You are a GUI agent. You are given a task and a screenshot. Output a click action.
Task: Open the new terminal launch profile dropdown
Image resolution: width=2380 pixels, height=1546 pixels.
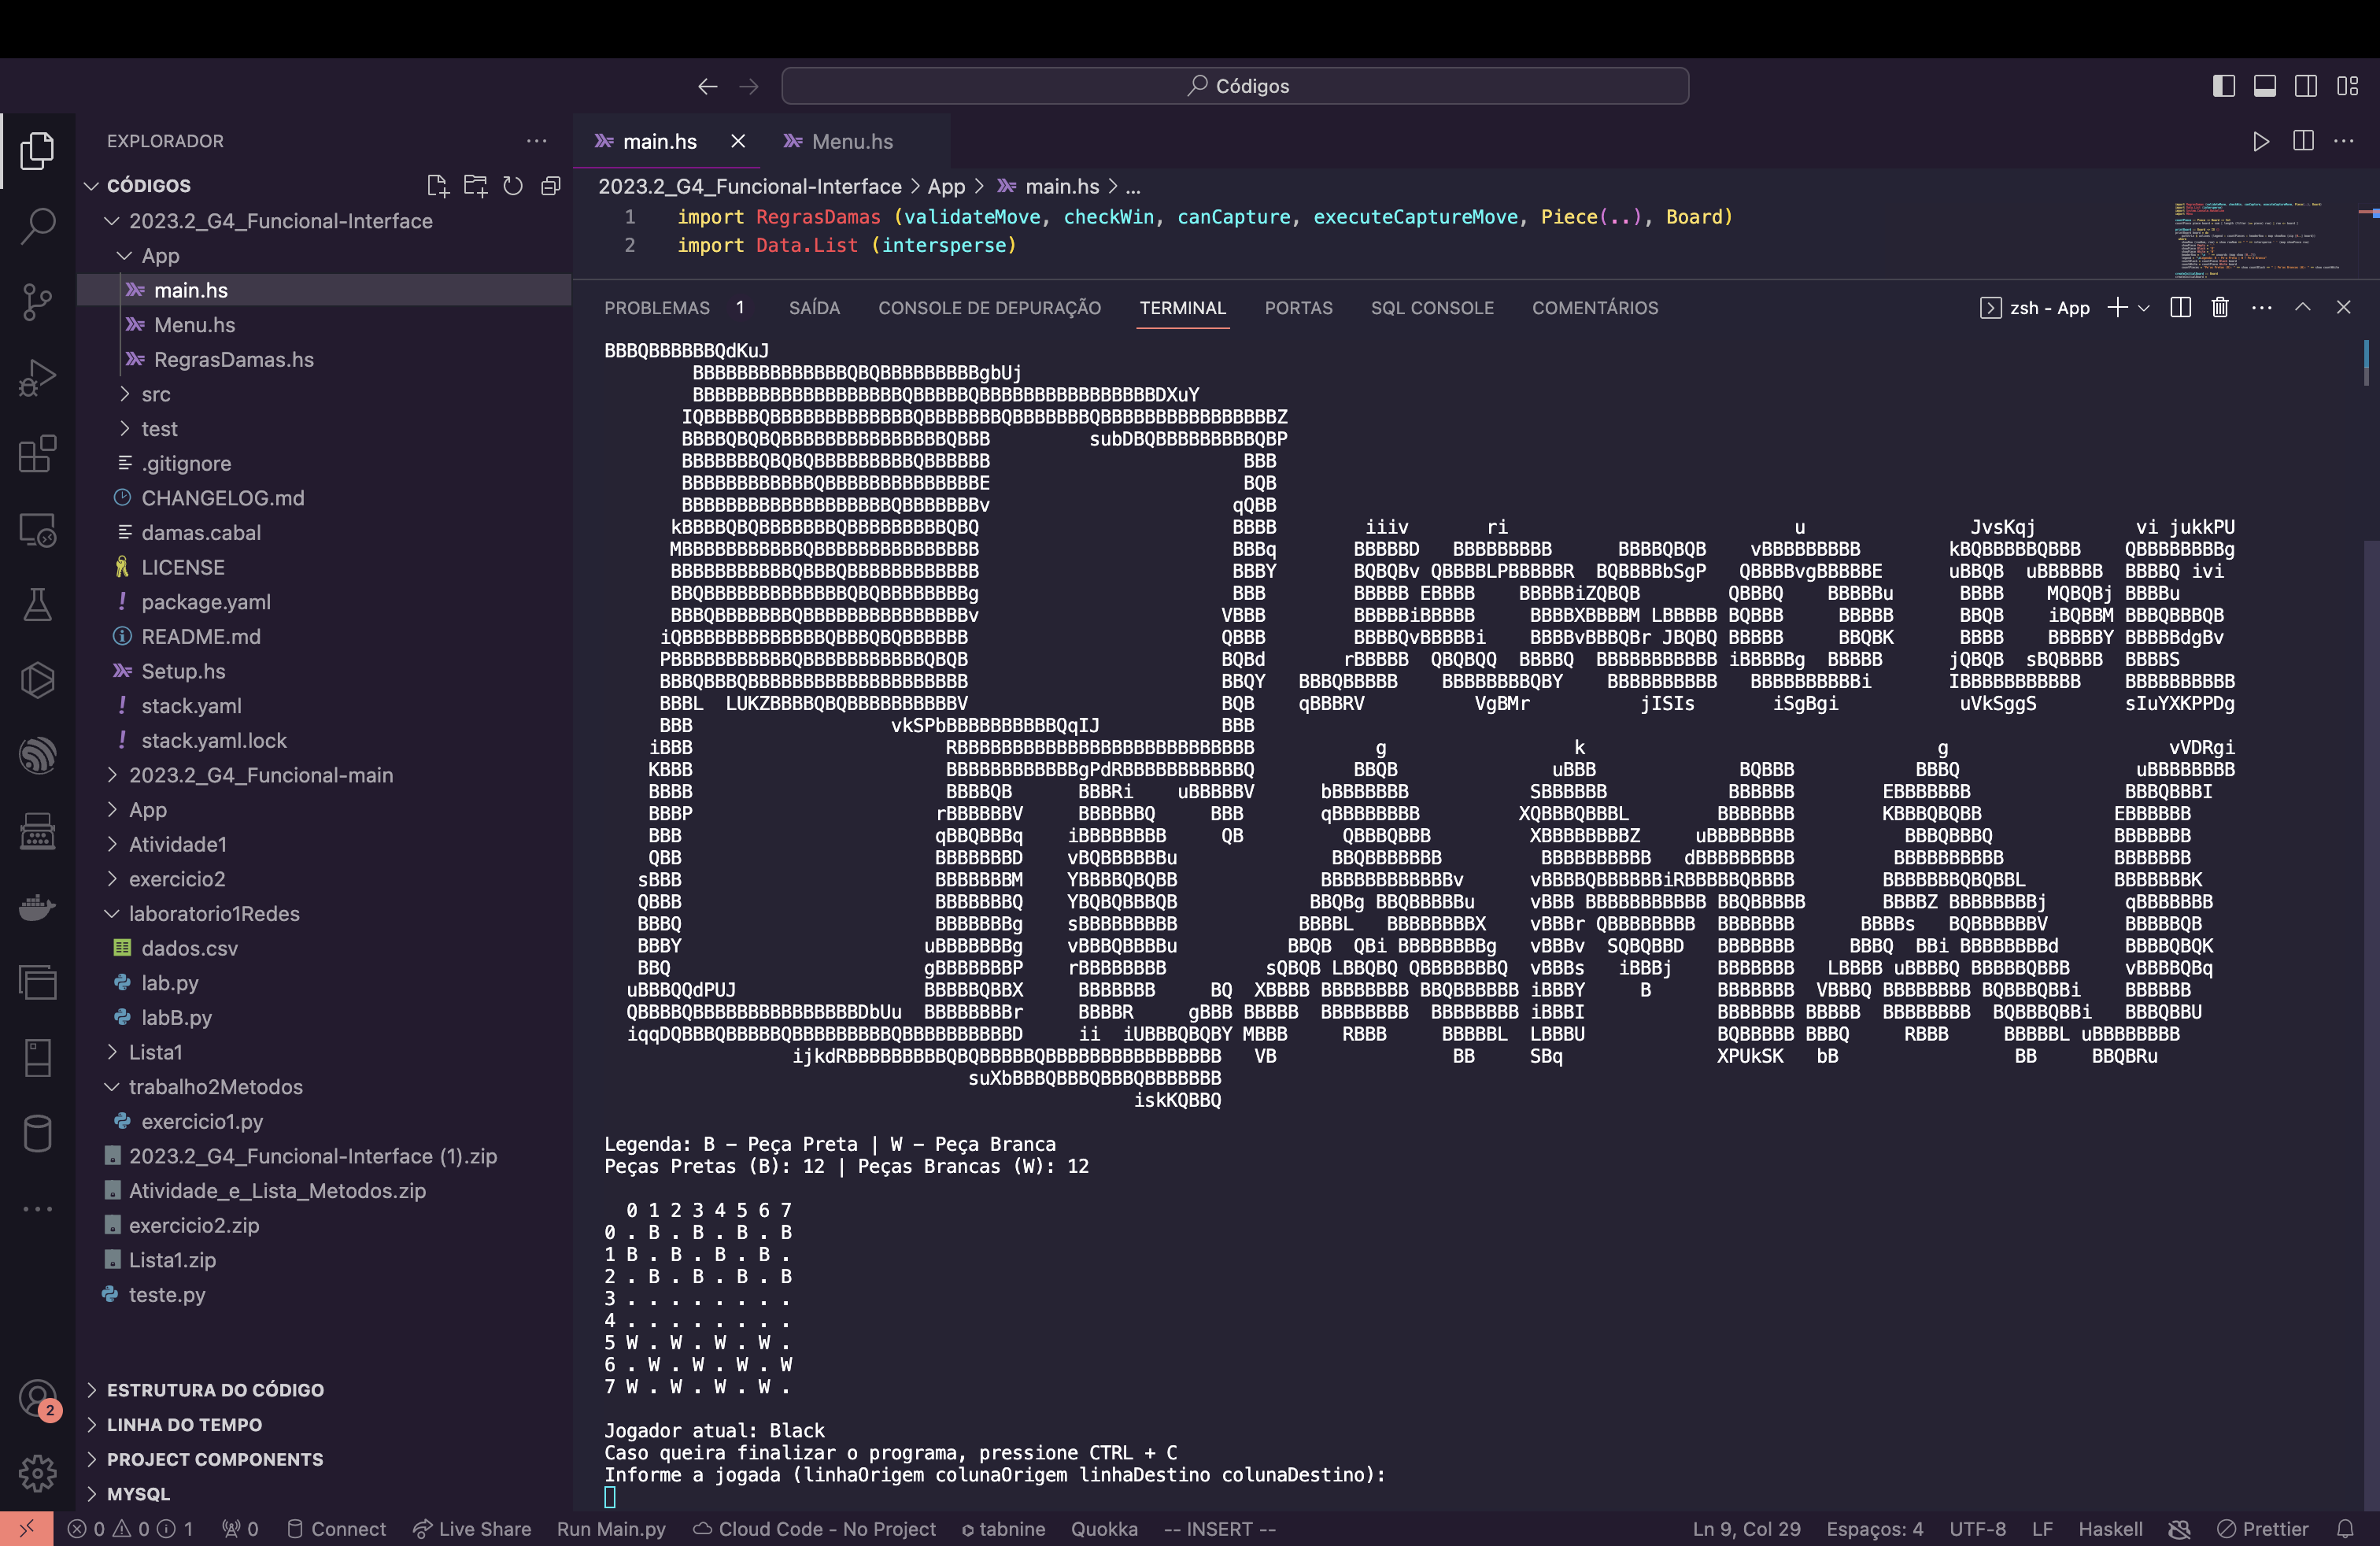2144,308
